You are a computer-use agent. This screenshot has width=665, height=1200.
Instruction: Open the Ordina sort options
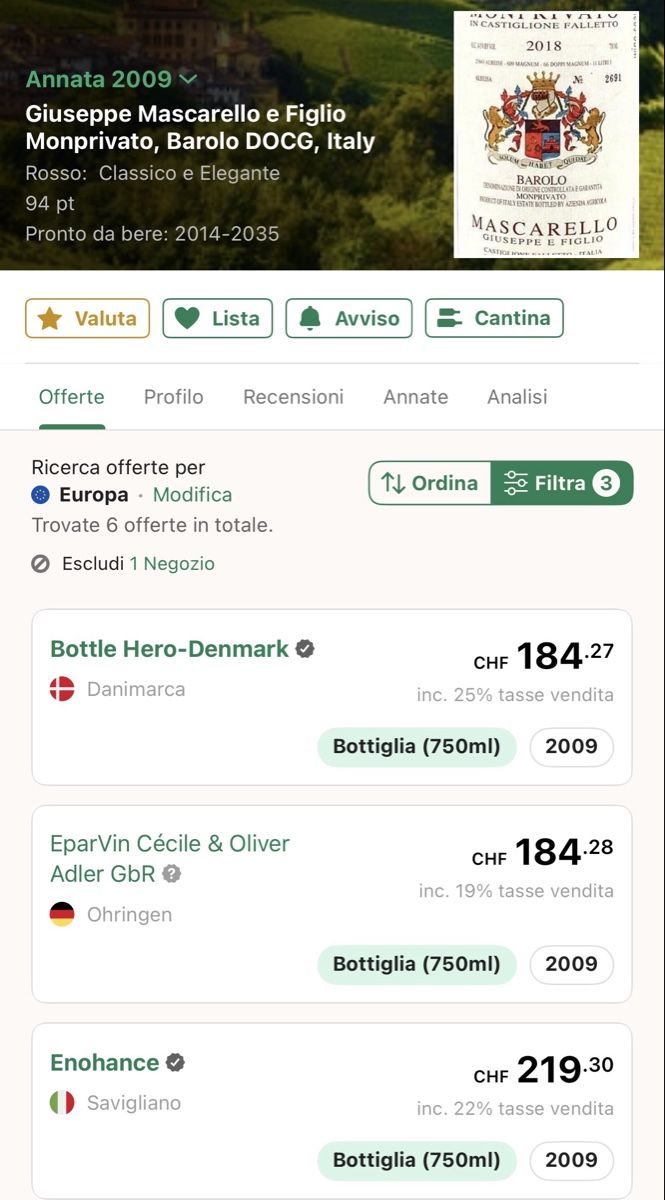coord(430,483)
